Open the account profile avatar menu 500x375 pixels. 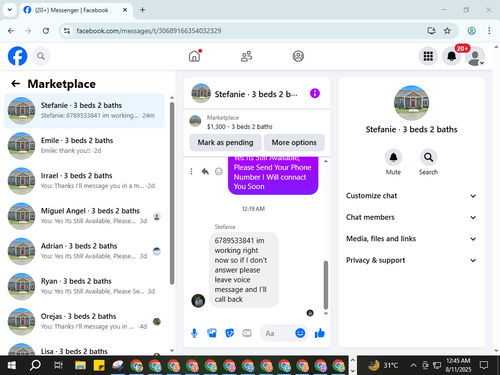tap(475, 57)
